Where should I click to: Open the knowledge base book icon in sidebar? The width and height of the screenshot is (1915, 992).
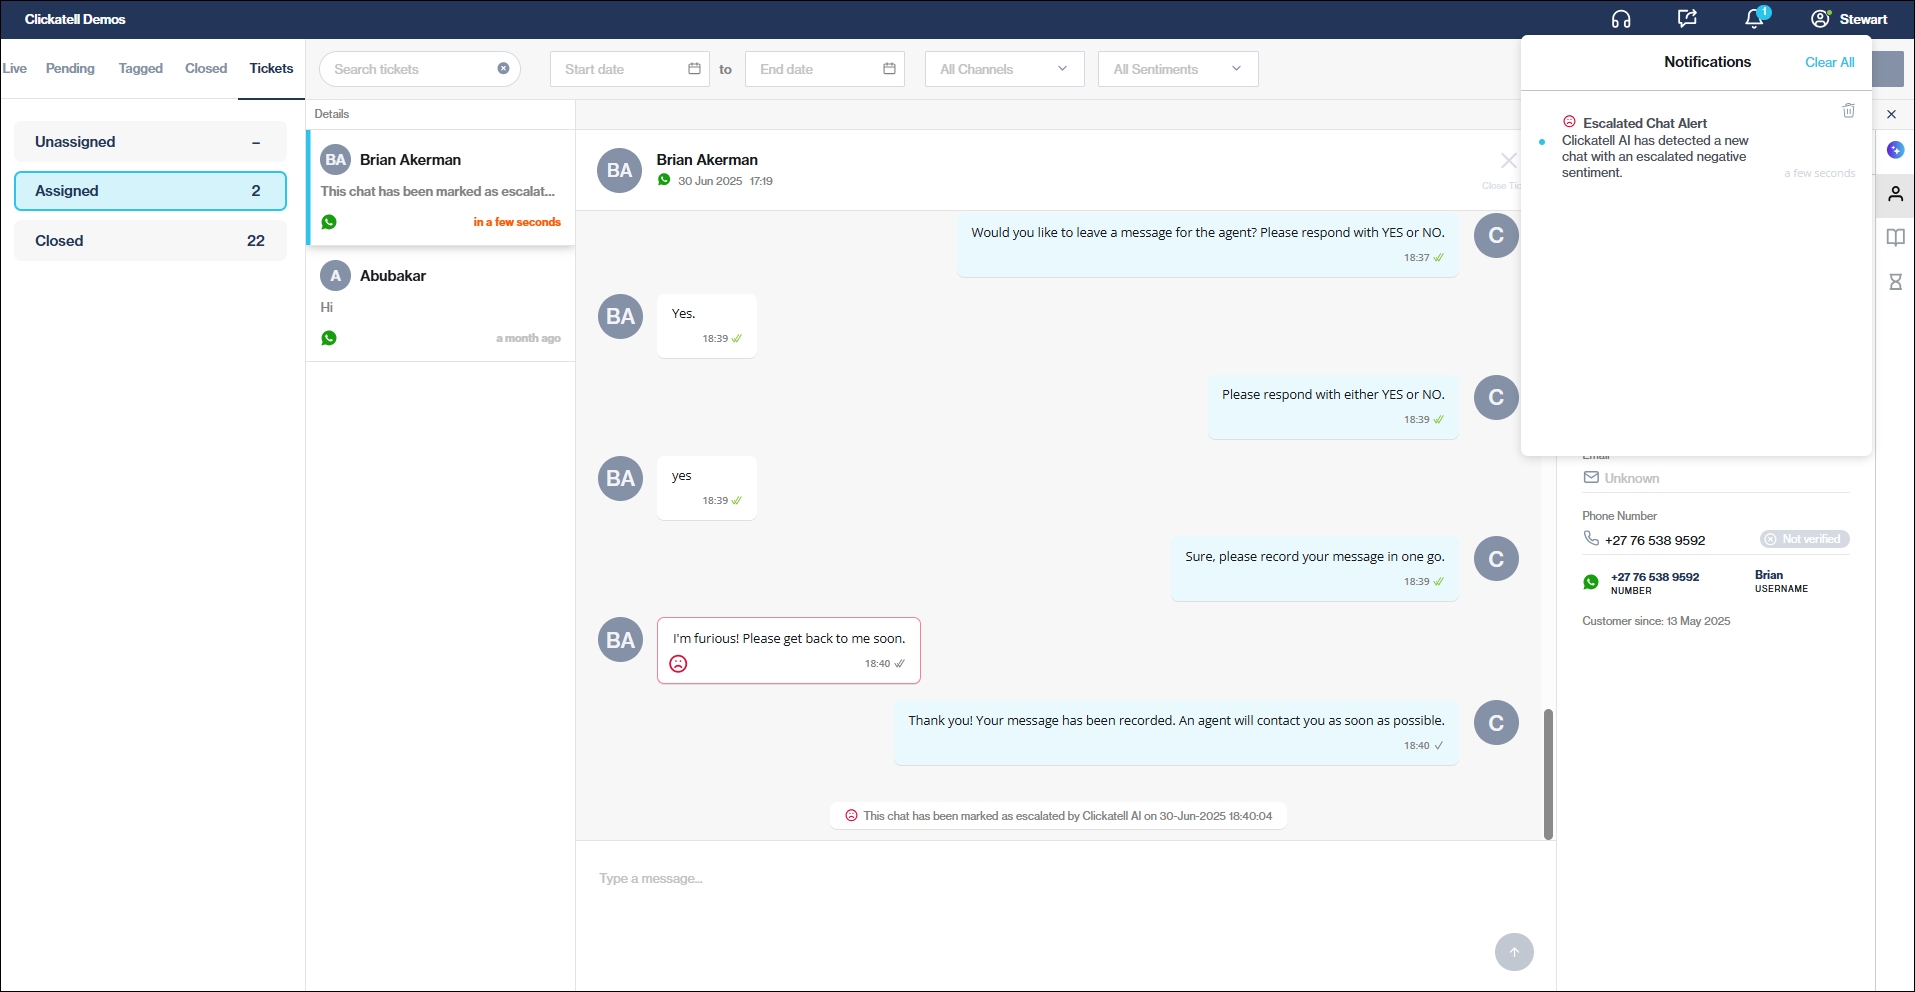point(1895,238)
